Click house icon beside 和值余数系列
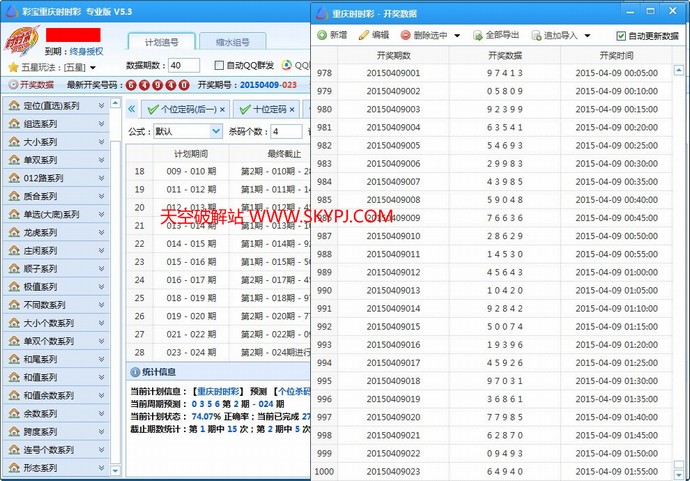 (15, 395)
